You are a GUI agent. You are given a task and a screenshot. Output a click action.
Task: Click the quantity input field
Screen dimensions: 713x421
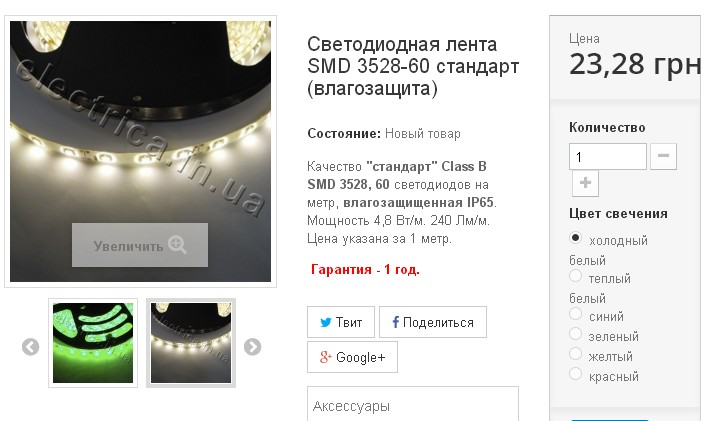[x=608, y=156]
